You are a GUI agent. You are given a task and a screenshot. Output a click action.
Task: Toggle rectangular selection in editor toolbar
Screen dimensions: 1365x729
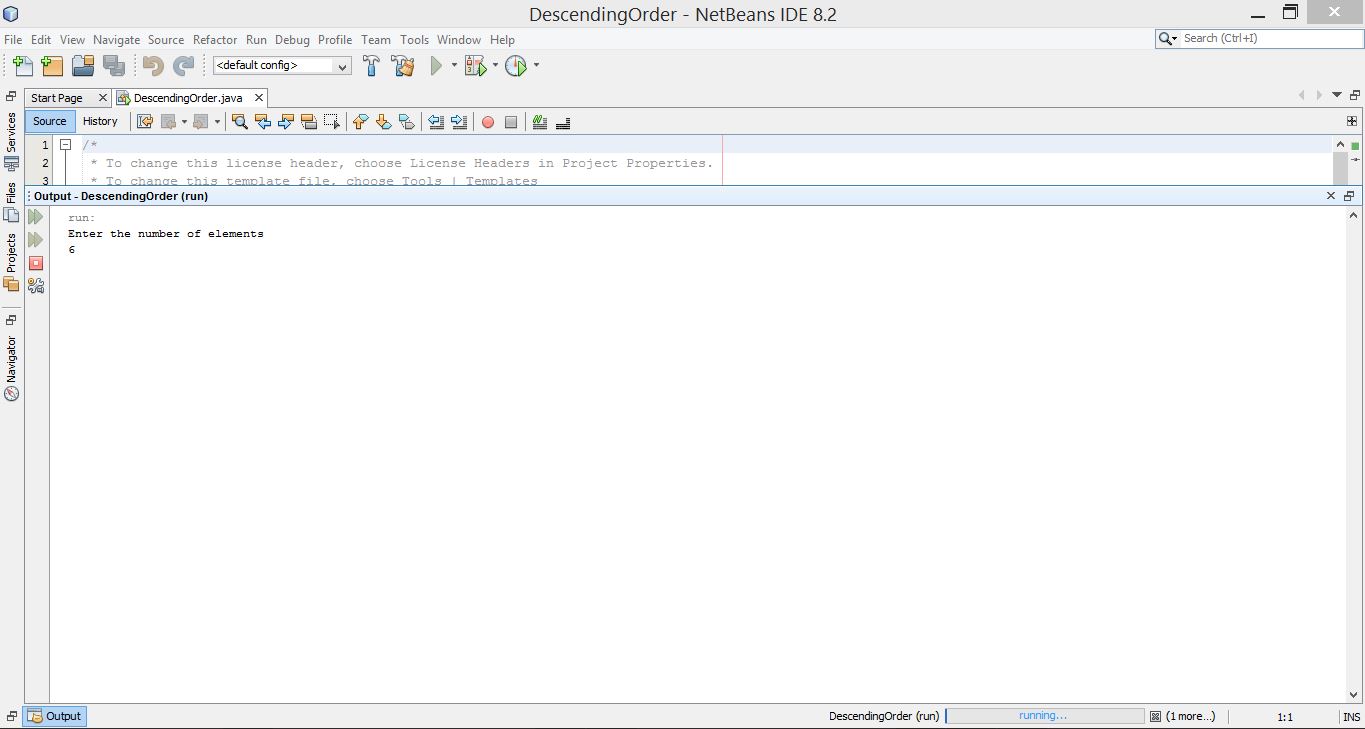332,122
